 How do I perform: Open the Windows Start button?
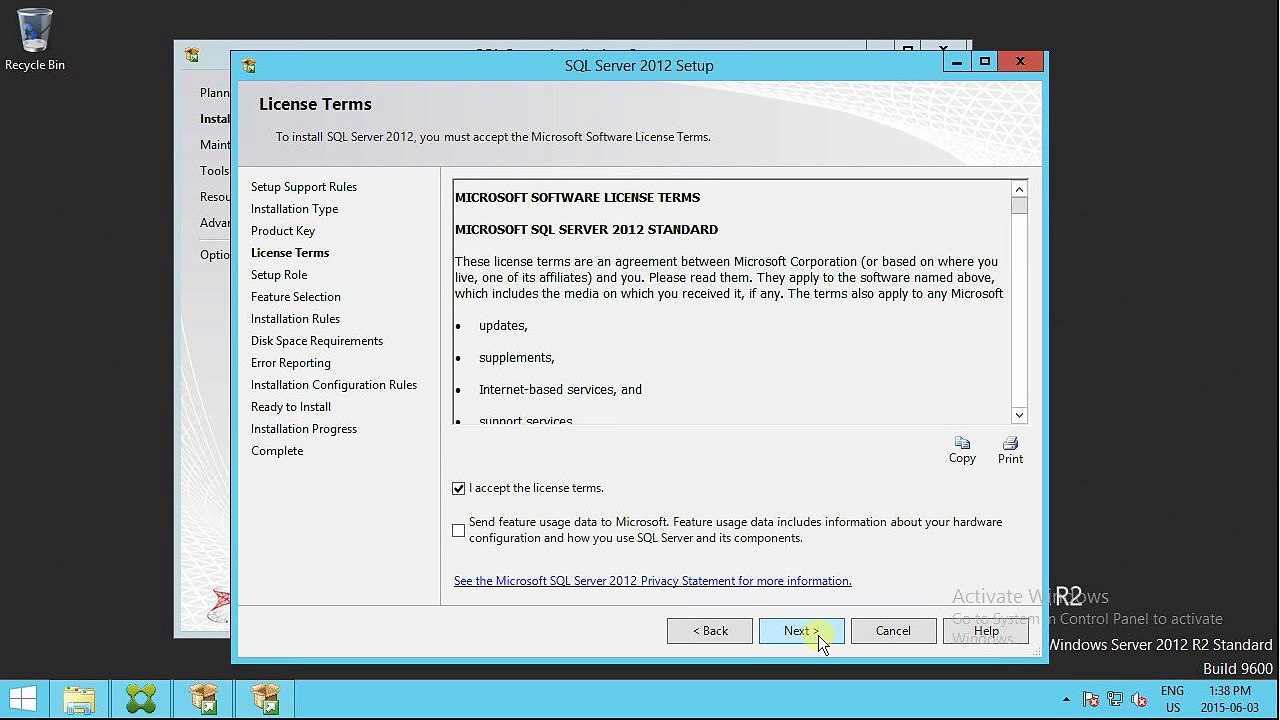point(23,698)
